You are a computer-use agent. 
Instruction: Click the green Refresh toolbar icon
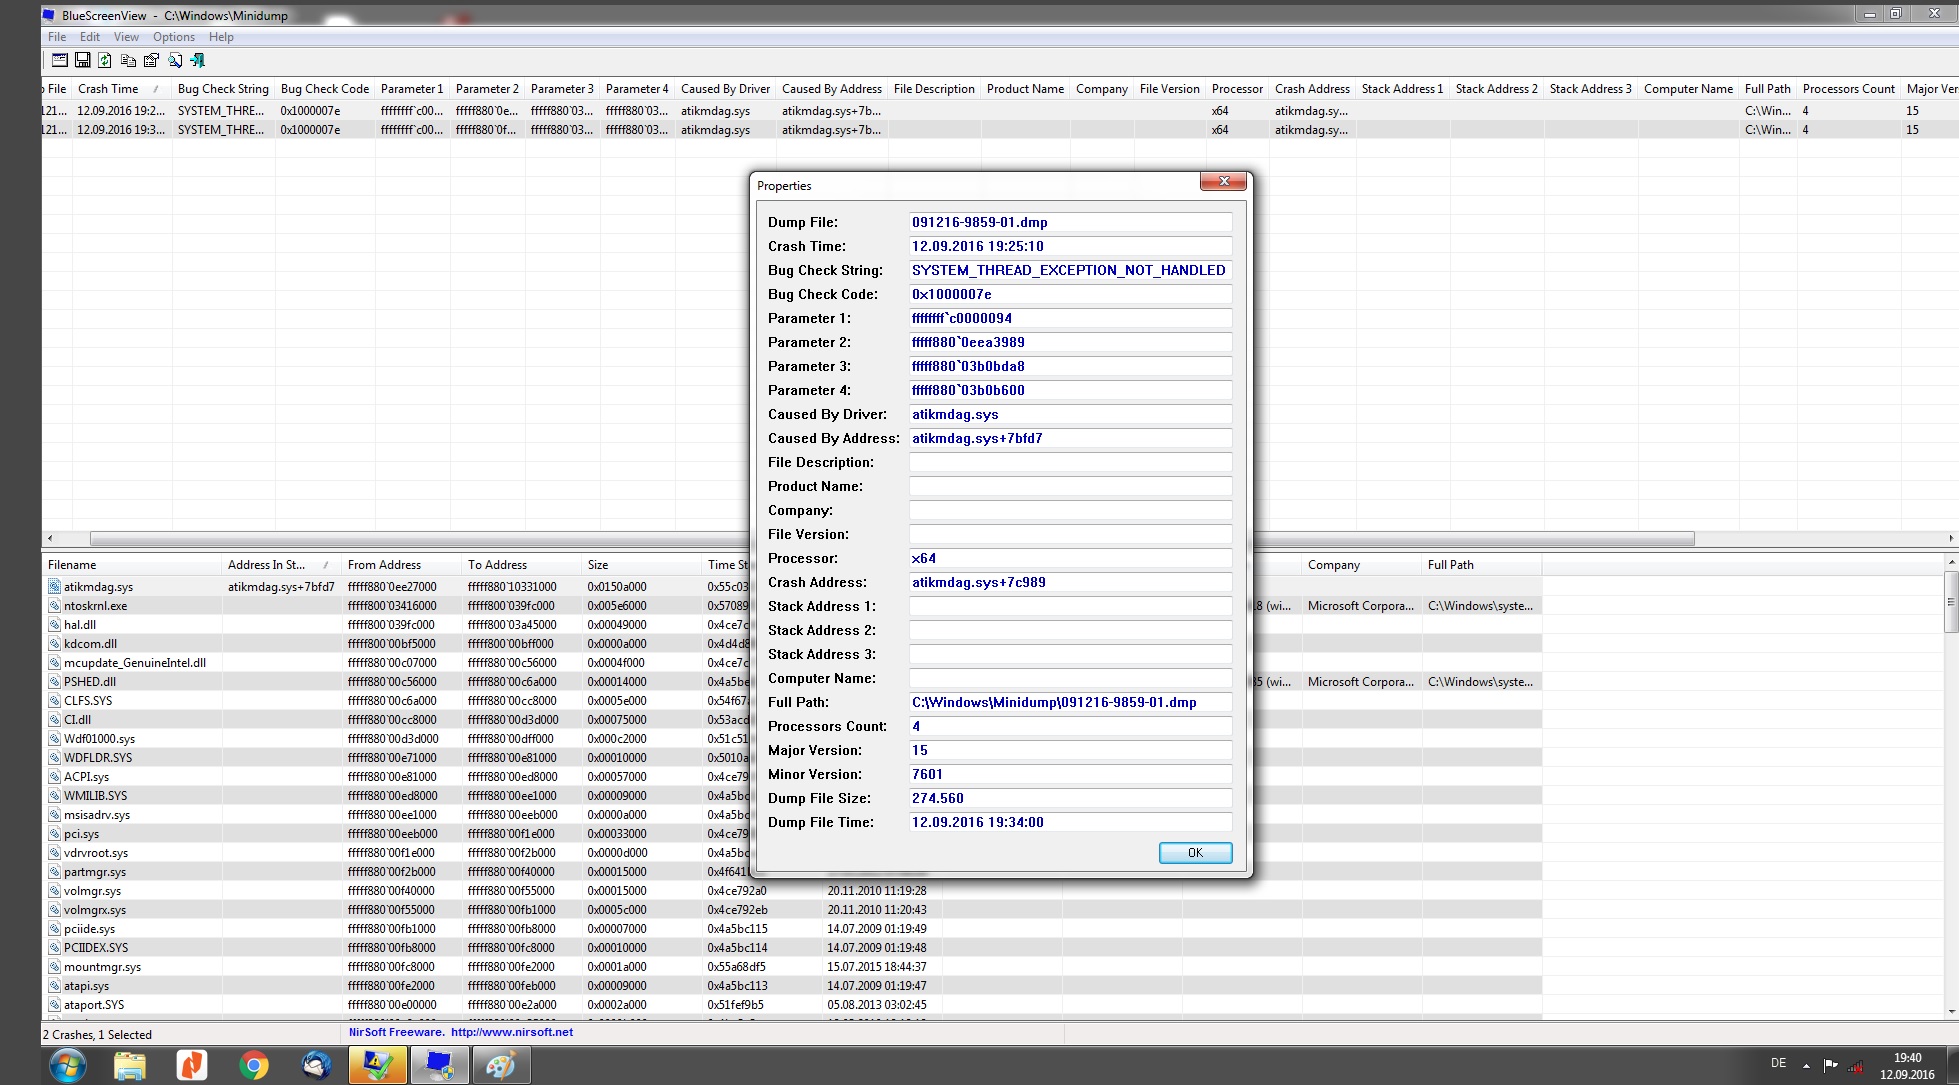[x=105, y=60]
